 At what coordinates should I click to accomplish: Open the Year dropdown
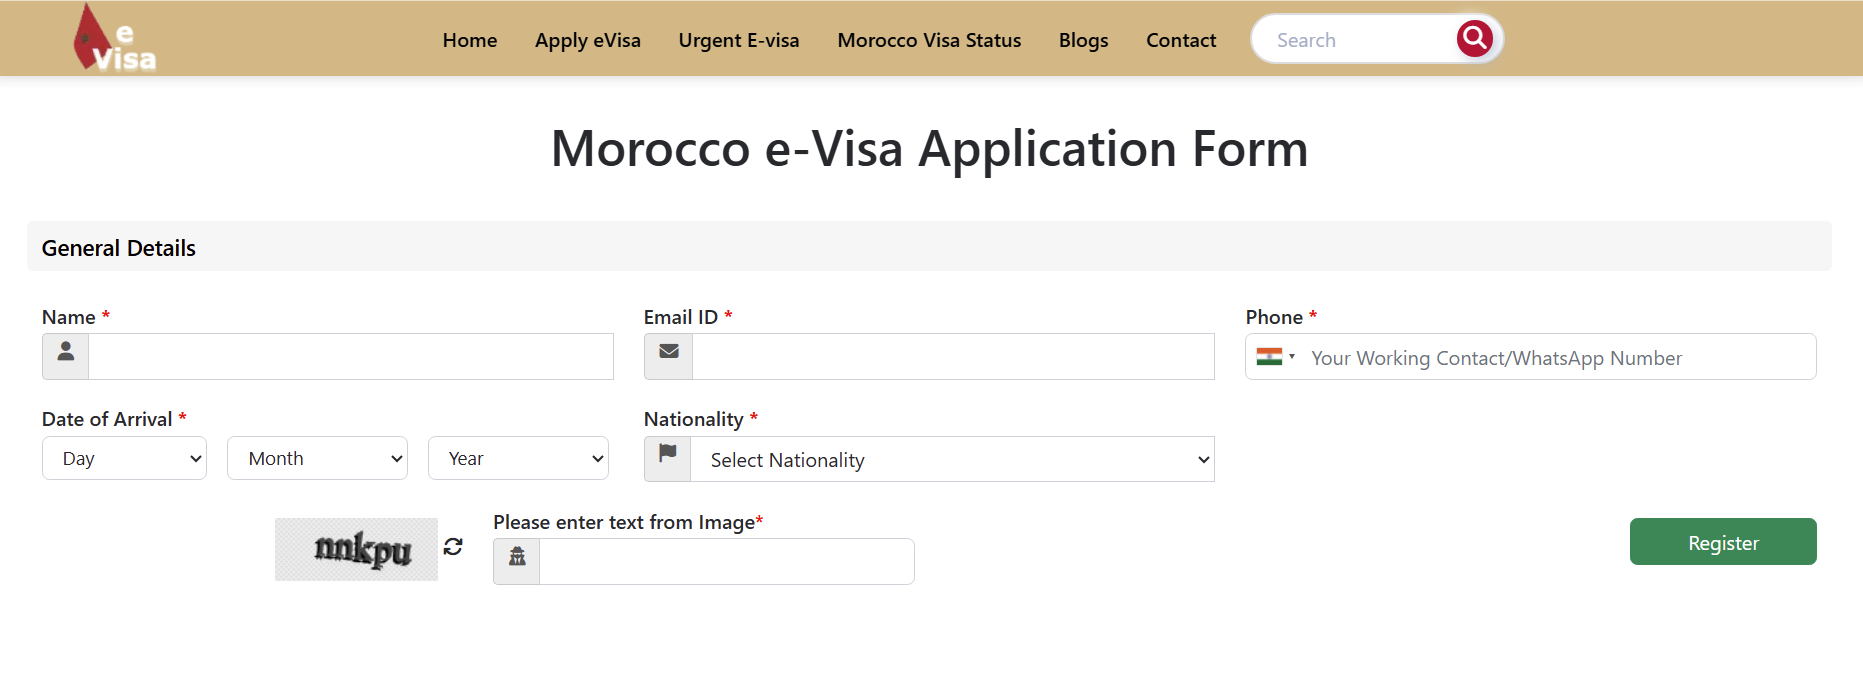pos(518,458)
